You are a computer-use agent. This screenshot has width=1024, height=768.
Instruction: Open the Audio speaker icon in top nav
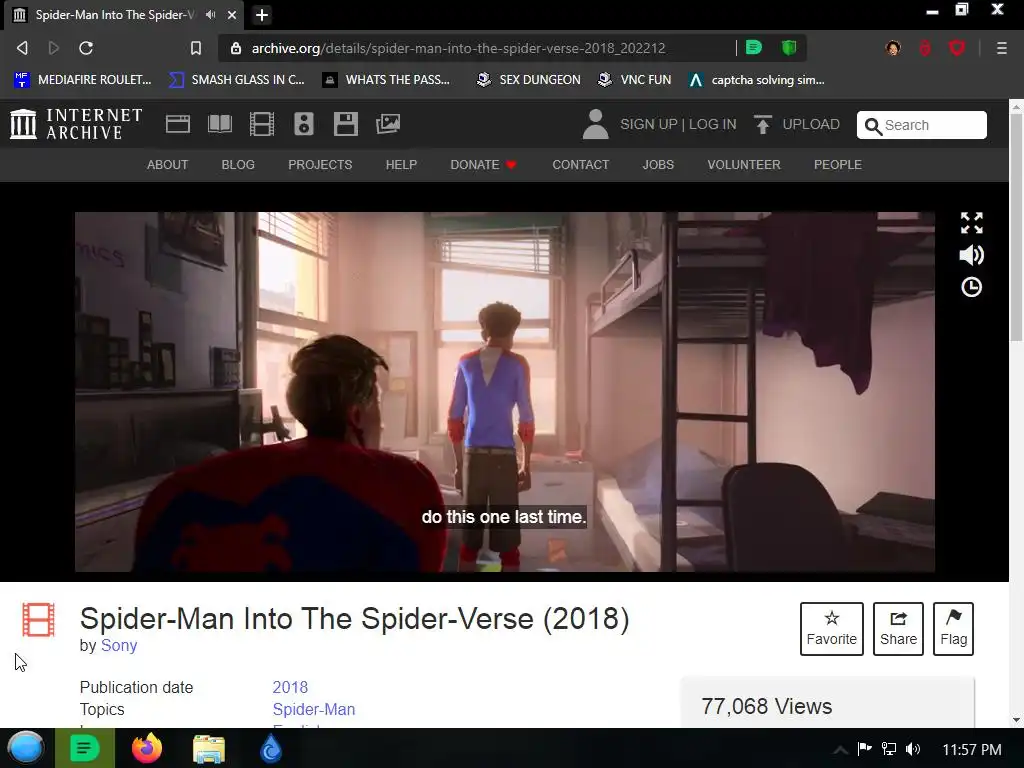pyautogui.click(x=304, y=124)
